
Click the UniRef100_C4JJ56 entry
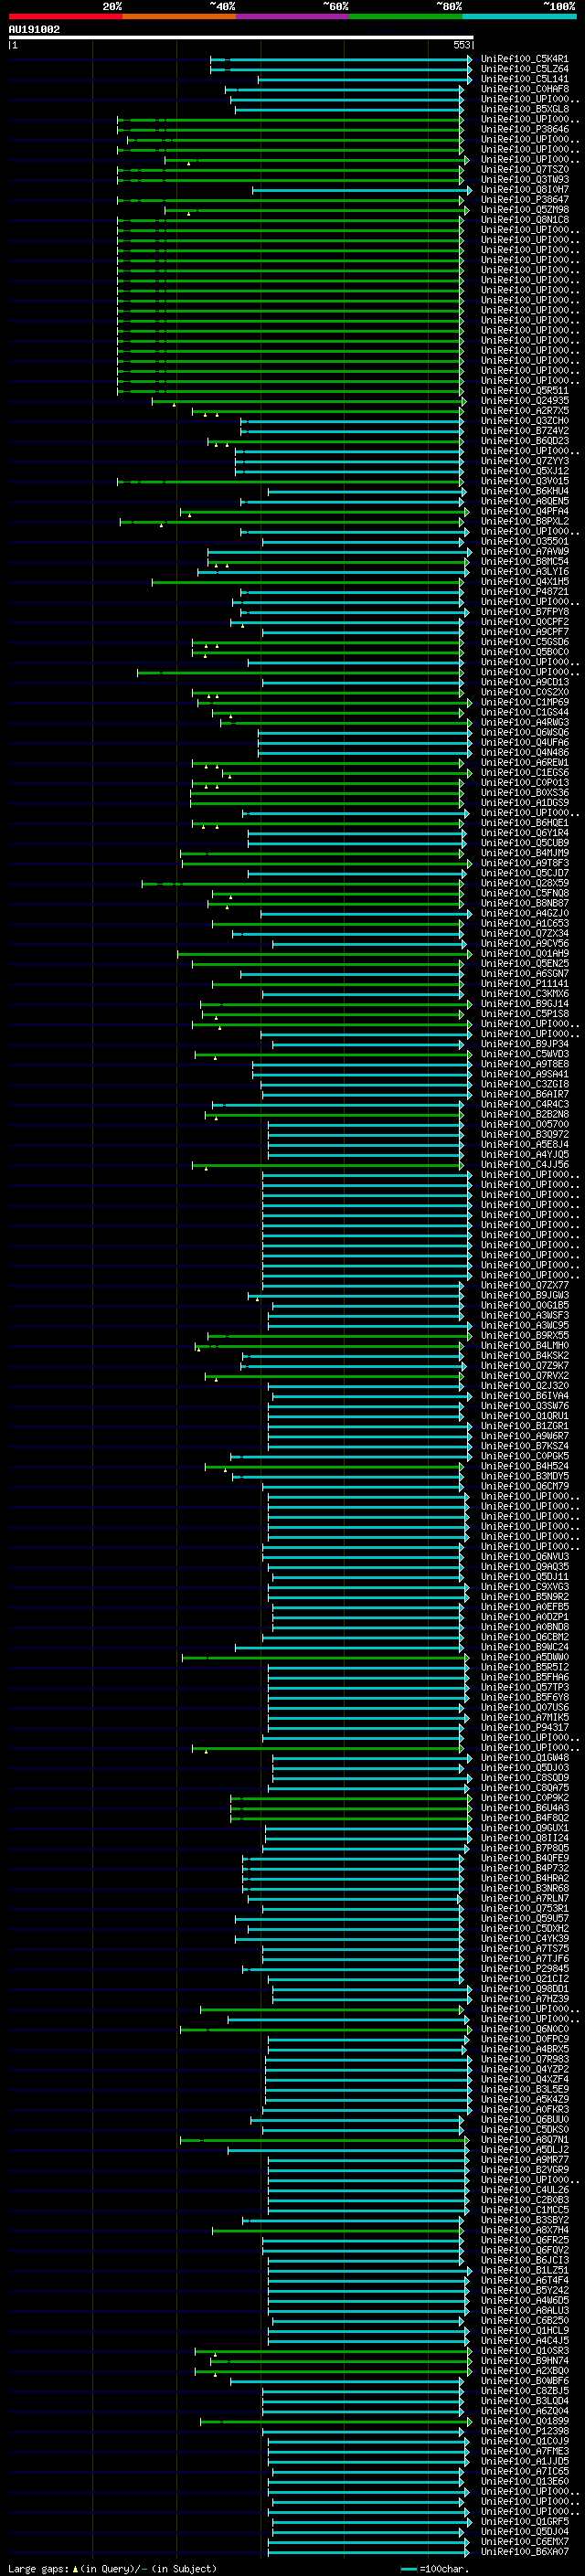(524, 1164)
